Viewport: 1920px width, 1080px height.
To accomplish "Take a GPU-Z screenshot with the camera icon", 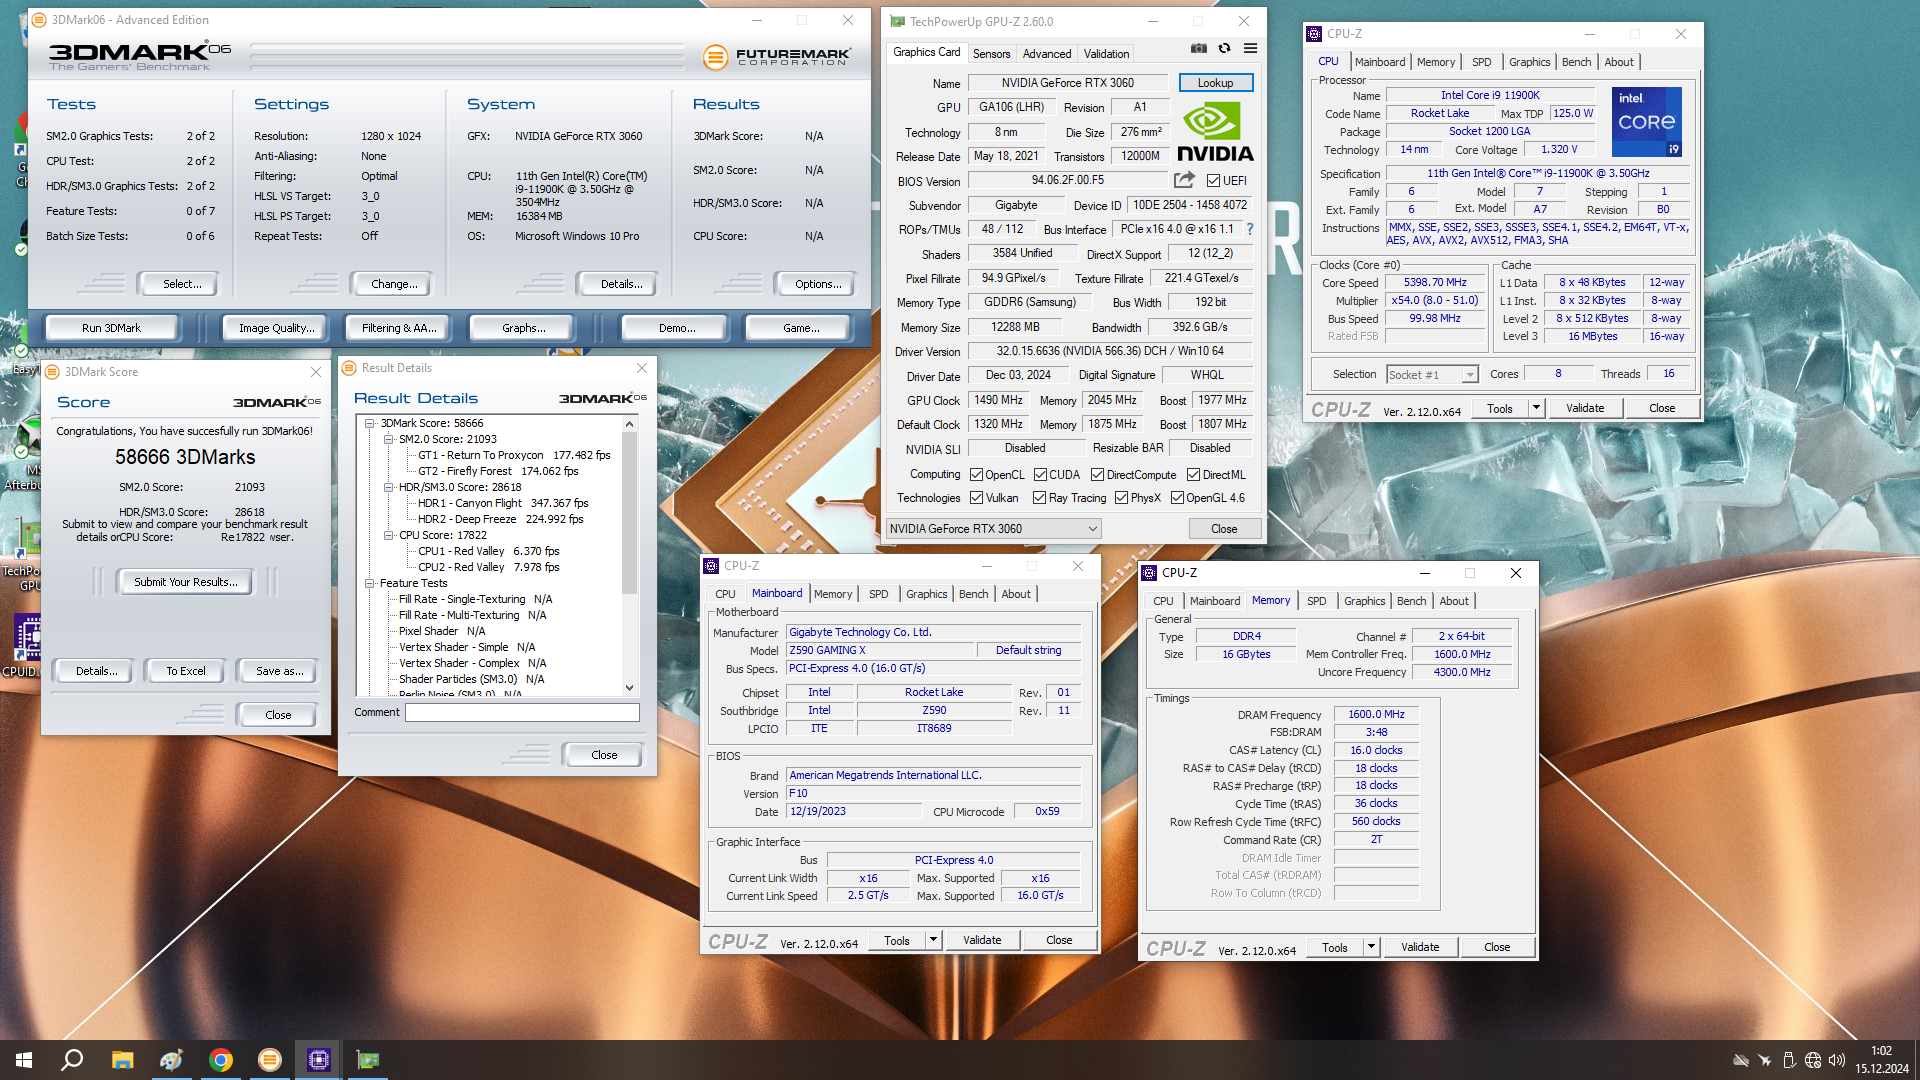I will click(1199, 49).
